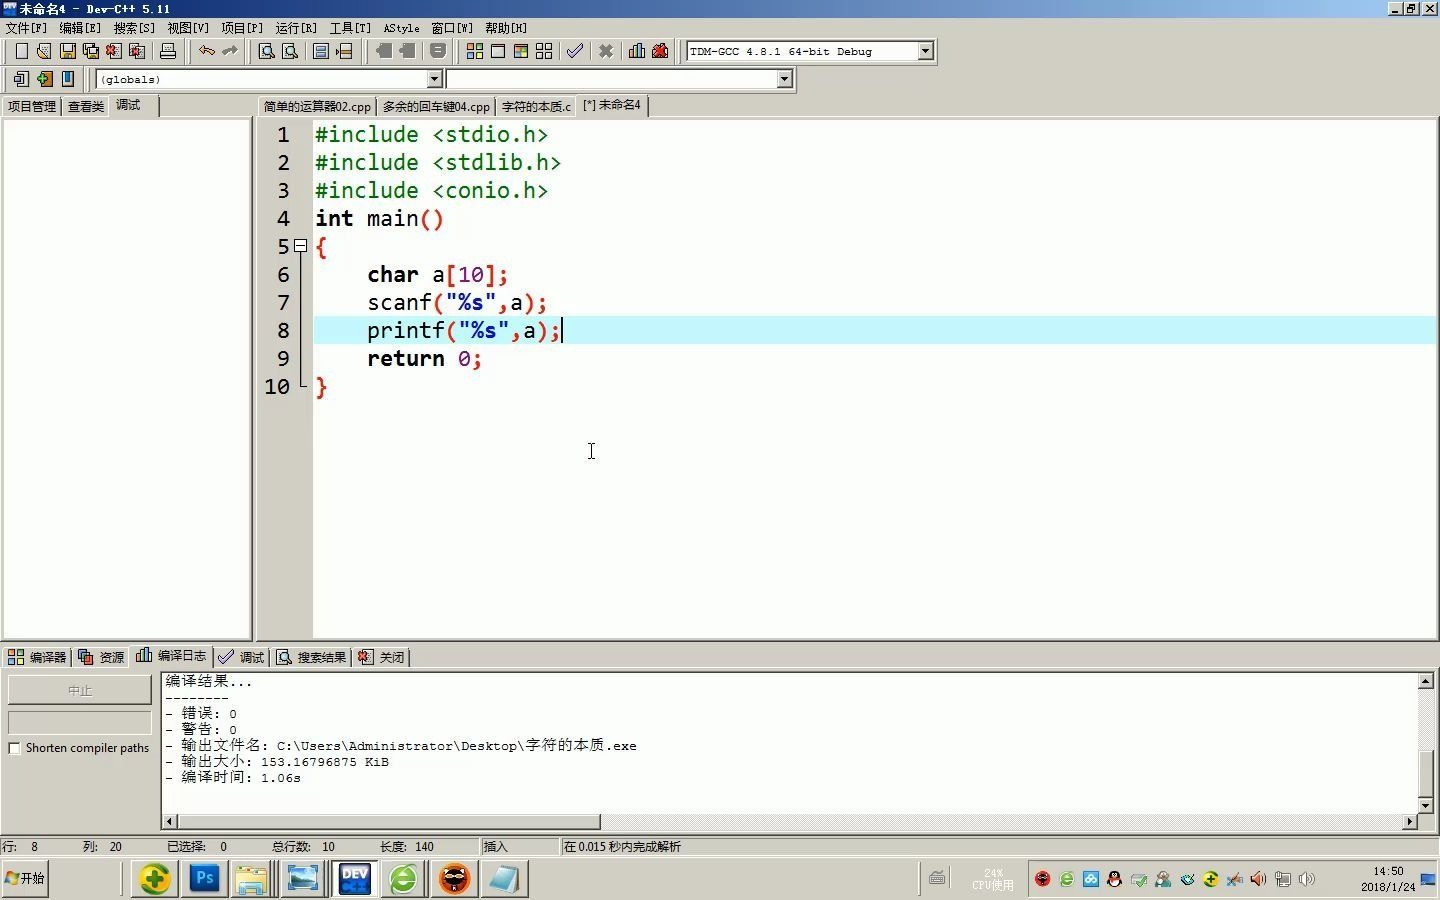Select the 项目管理 side panel tab
Viewport: 1440px width, 900px height.
31,106
